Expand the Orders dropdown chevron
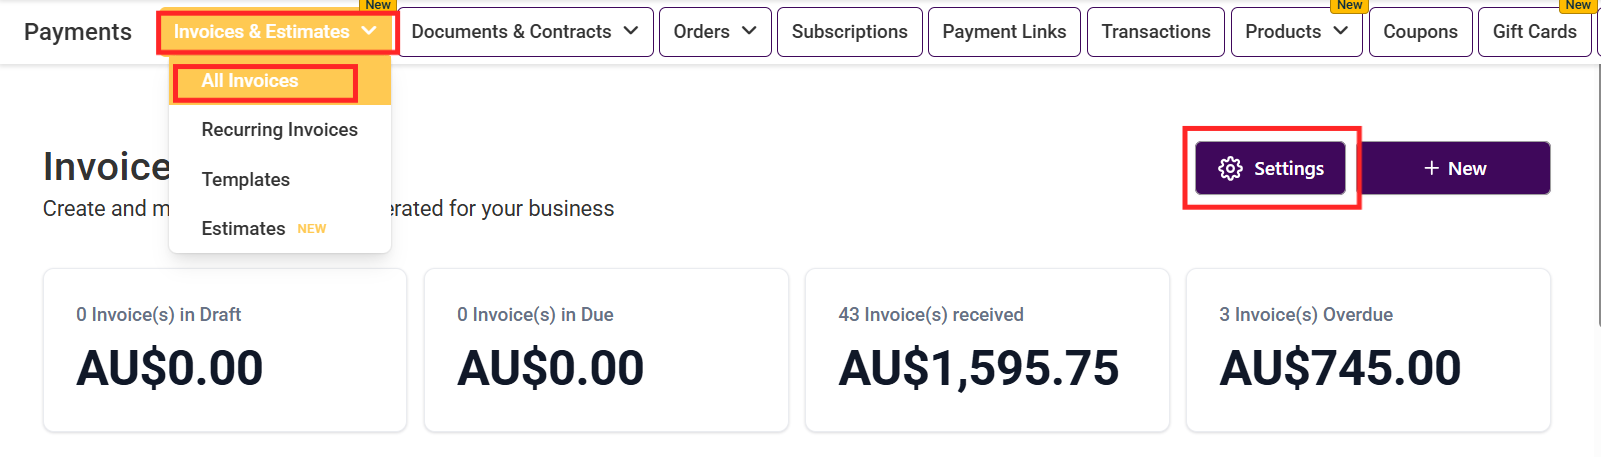The width and height of the screenshot is (1601, 457). pyautogui.click(x=749, y=31)
